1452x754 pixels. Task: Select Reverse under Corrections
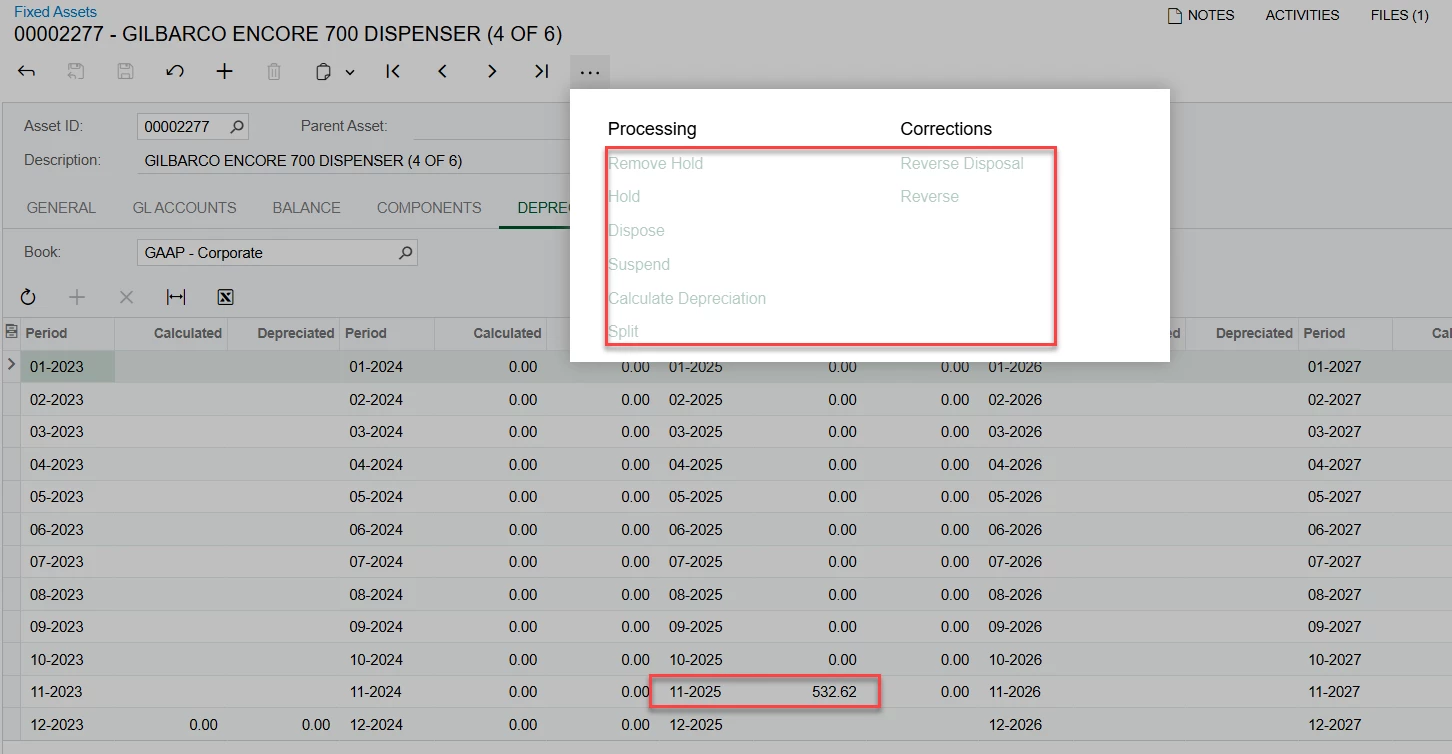(929, 196)
